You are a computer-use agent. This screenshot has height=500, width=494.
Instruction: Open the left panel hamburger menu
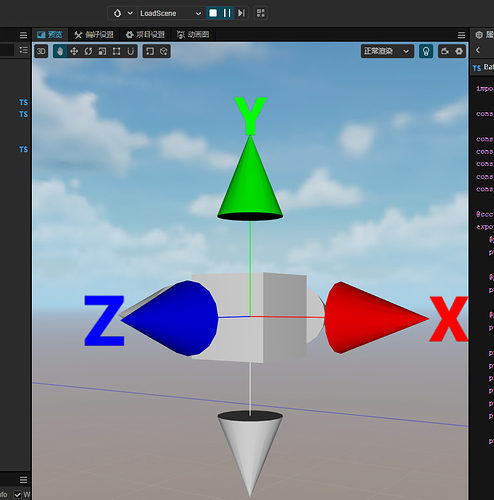tap(23, 35)
